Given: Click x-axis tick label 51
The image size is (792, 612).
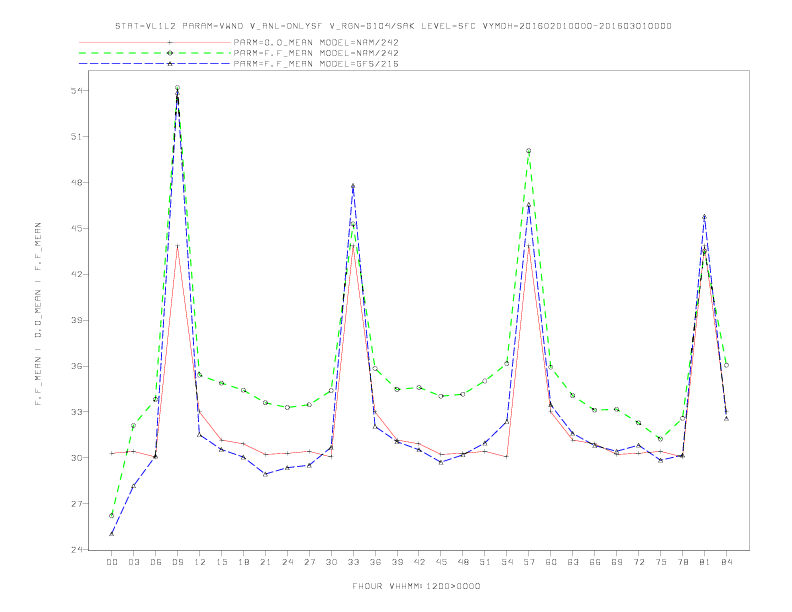Looking at the screenshot, I should point(485,562).
